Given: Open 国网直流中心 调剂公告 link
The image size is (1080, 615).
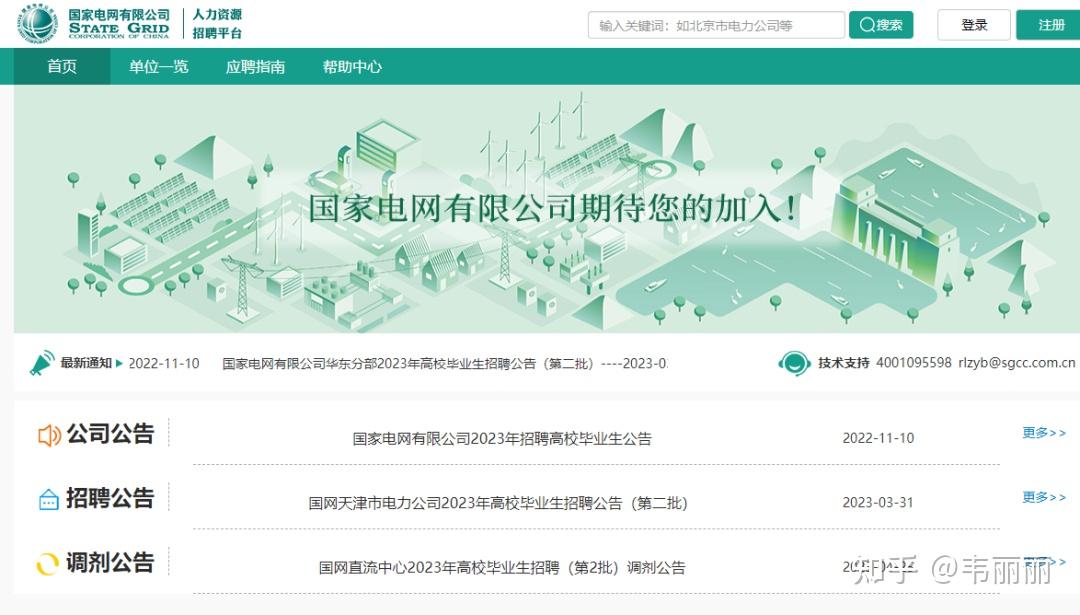Looking at the screenshot, I should (502, 567).
